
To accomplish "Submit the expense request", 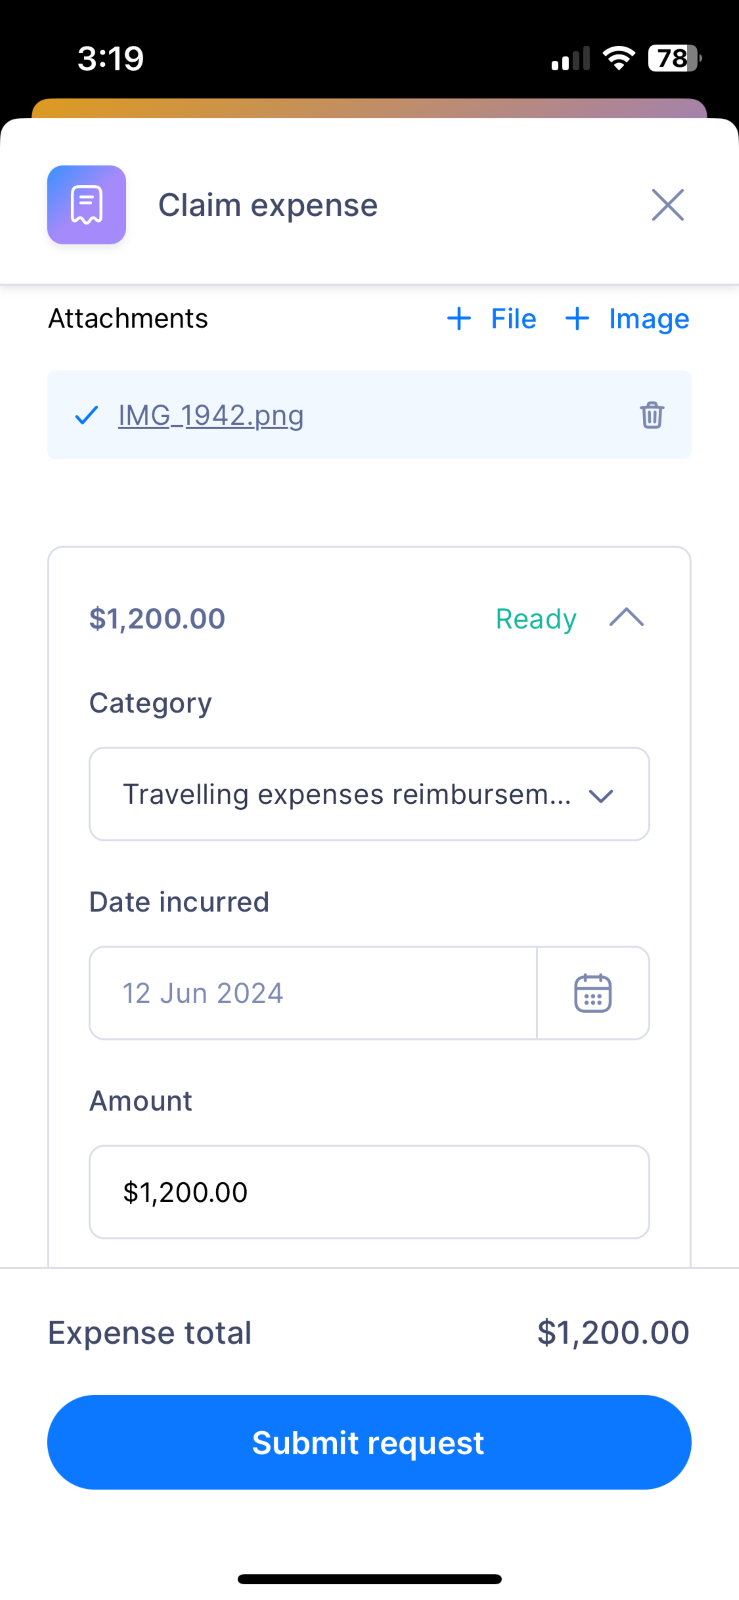I will tap(369, 1442).
